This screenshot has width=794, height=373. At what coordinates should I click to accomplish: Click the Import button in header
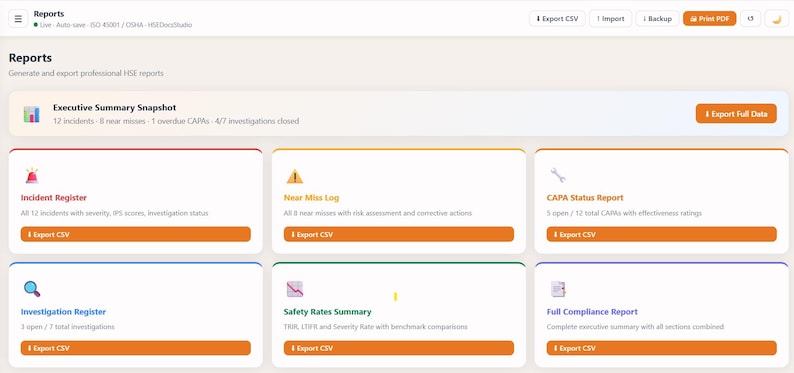tap(610, 19)
